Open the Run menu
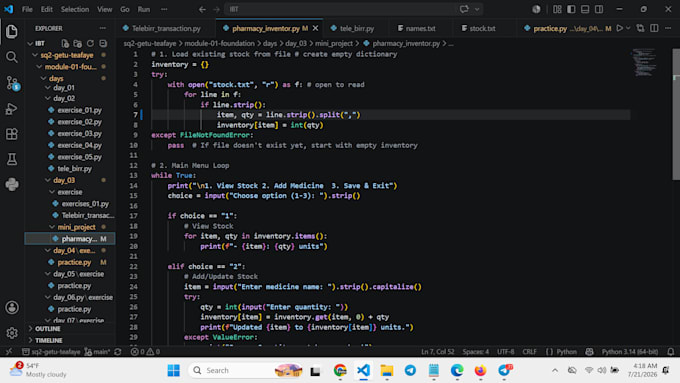 click(144, 9)
